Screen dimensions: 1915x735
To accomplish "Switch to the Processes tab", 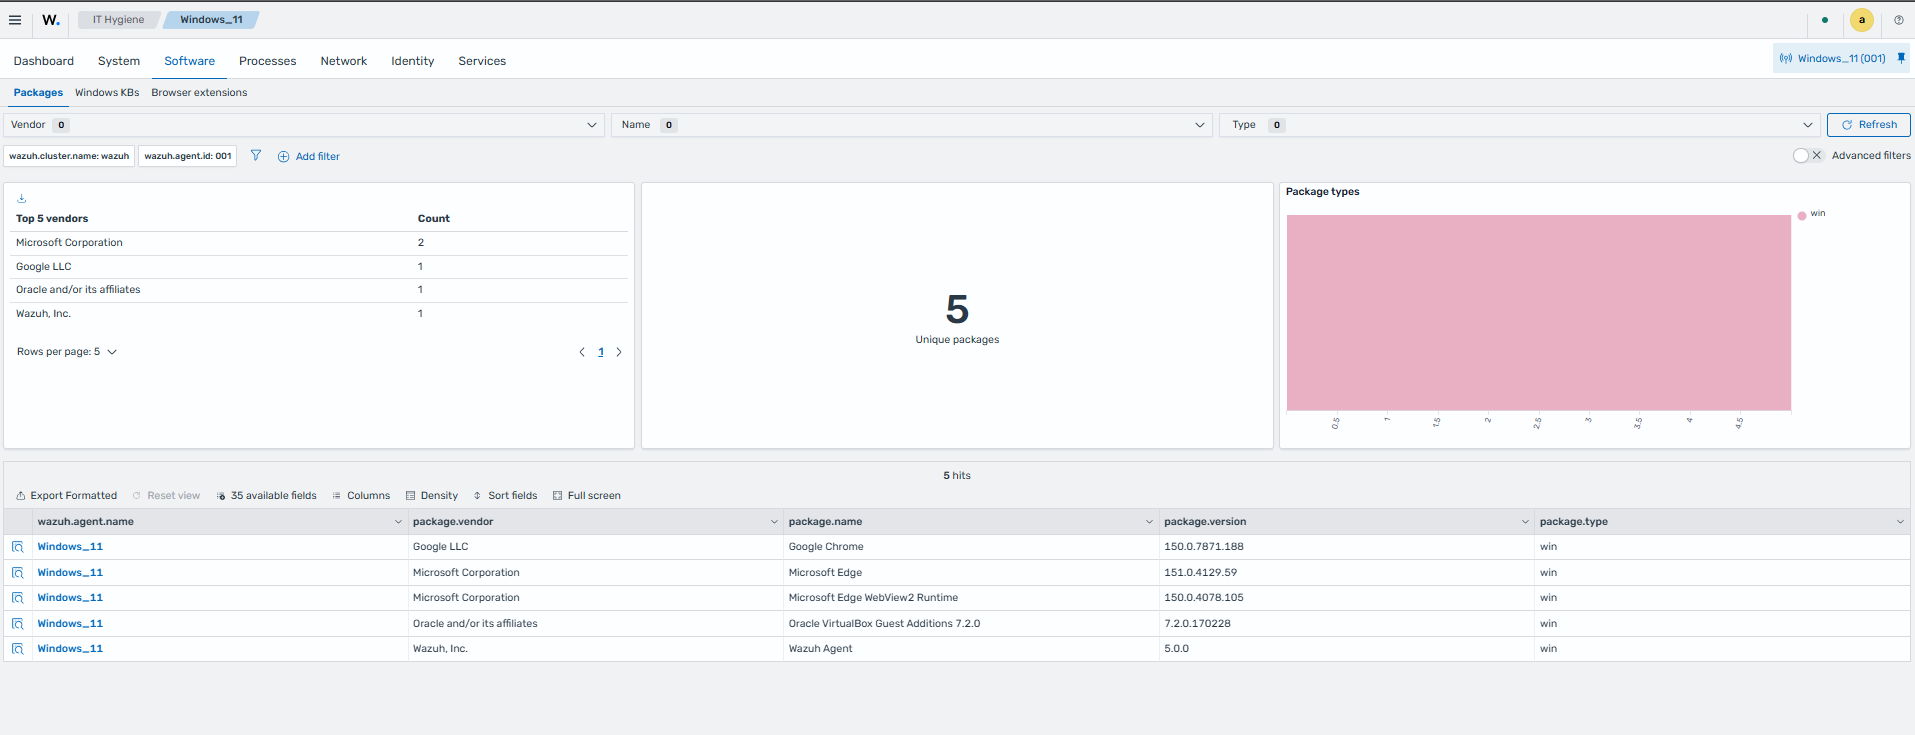I will point(268,61).
